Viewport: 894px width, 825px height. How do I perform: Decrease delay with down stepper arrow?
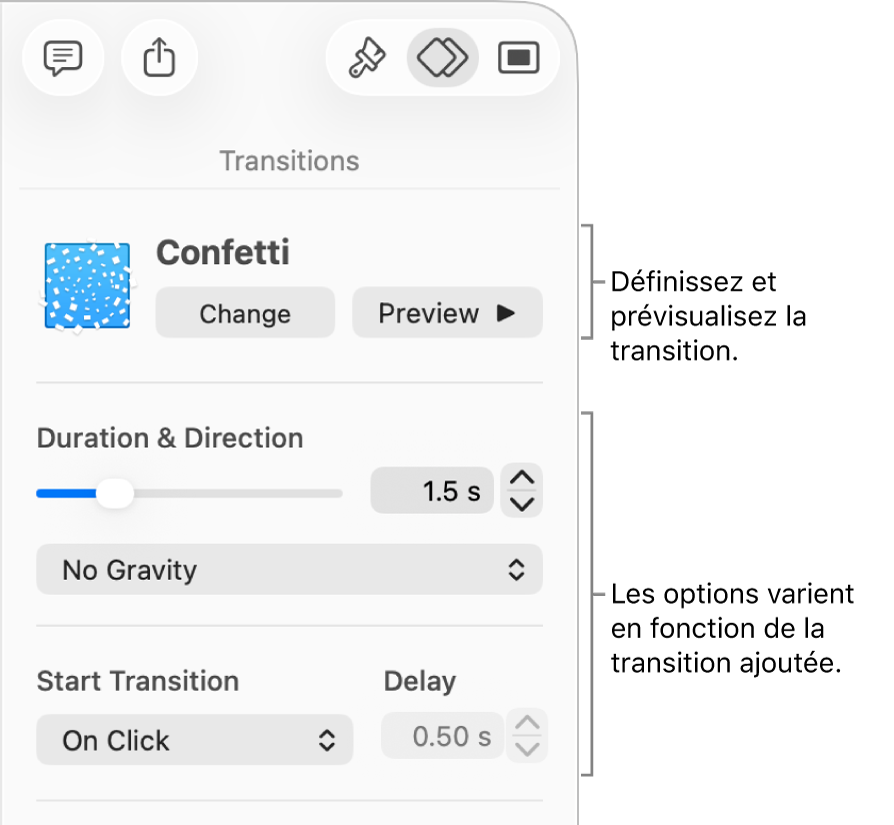click(x=528, y=749)
